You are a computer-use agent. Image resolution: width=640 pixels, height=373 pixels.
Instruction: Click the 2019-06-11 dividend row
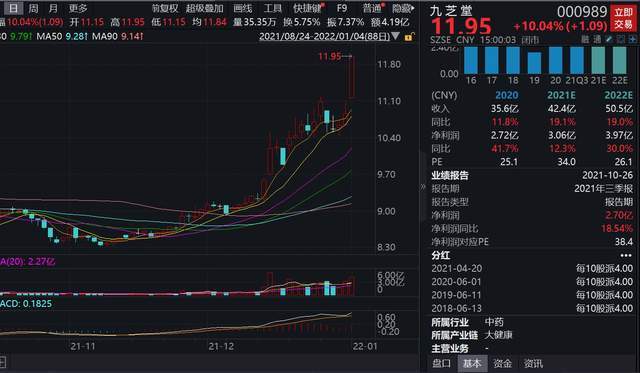point(532,295)
